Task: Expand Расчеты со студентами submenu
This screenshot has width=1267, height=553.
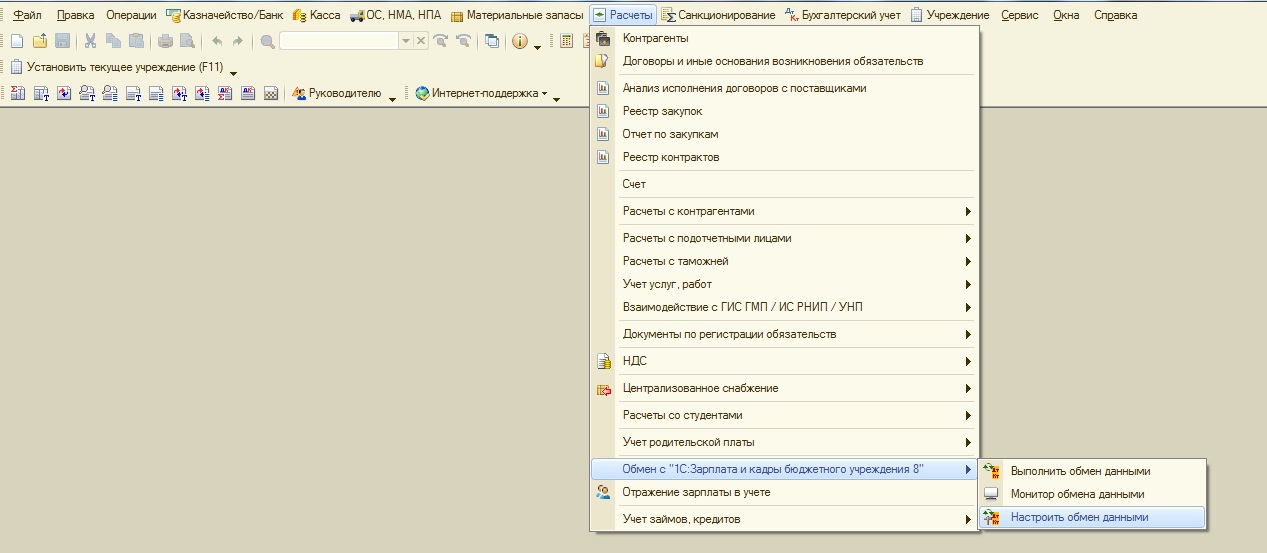Action: click(x=785, y=415)
